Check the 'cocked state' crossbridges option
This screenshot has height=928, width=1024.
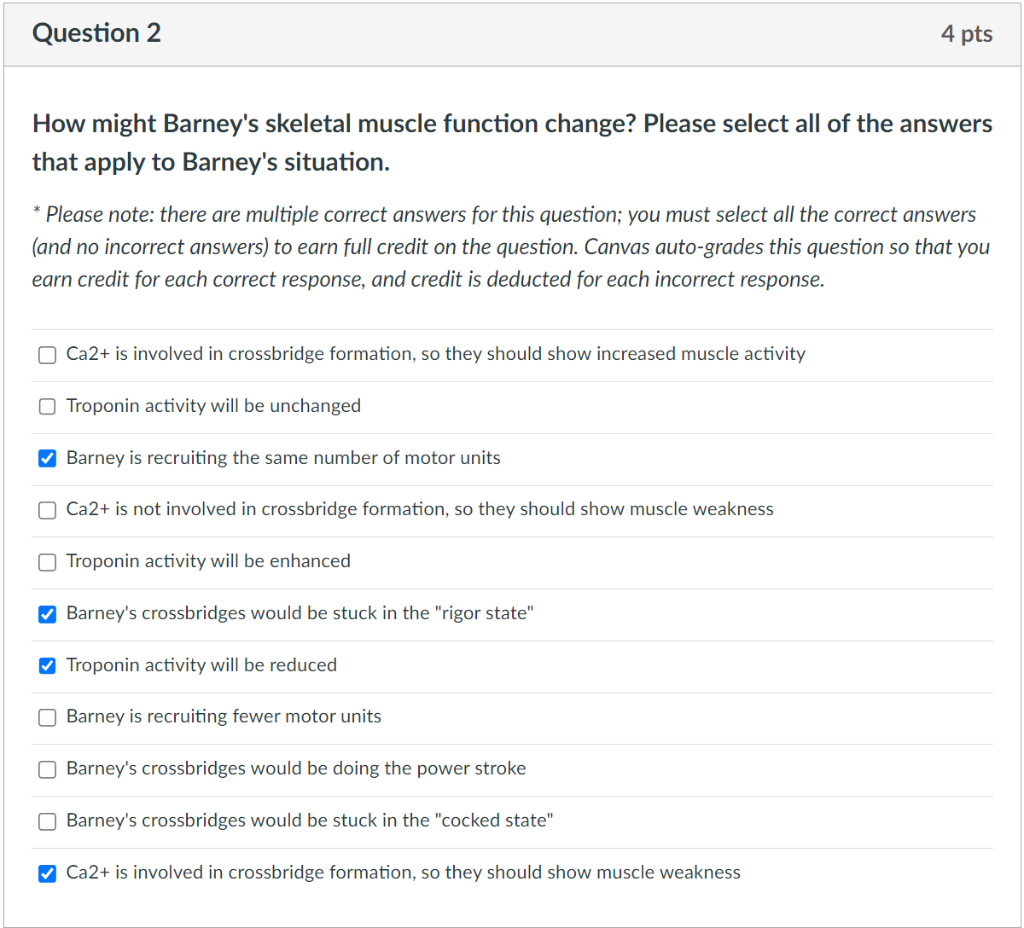click(x=46, y=821)
